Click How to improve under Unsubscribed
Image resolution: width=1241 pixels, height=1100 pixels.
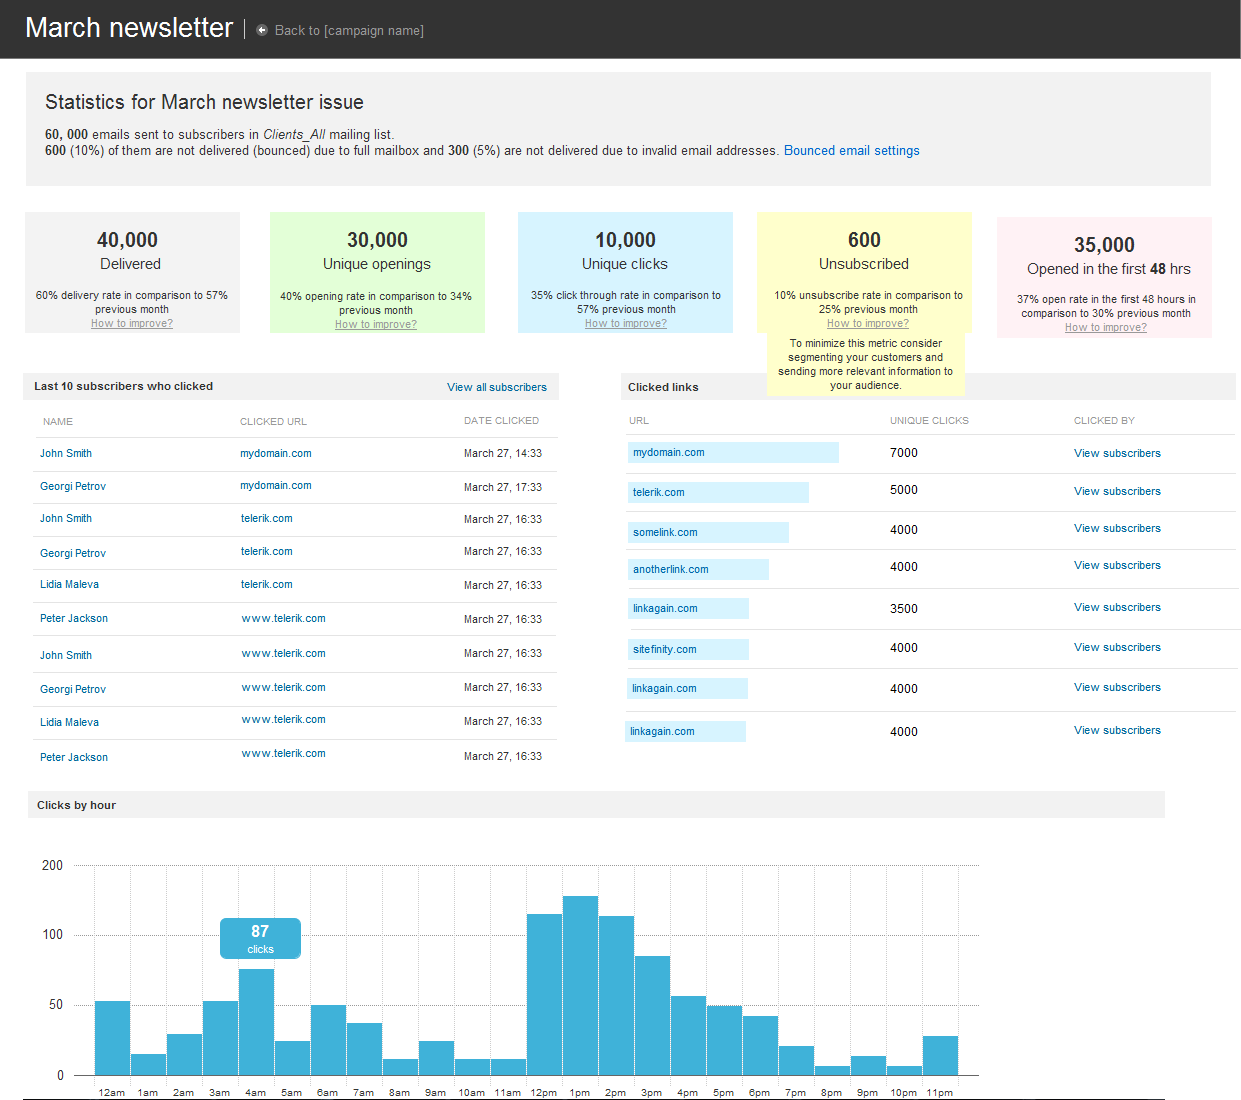click(x=868, y=323)
